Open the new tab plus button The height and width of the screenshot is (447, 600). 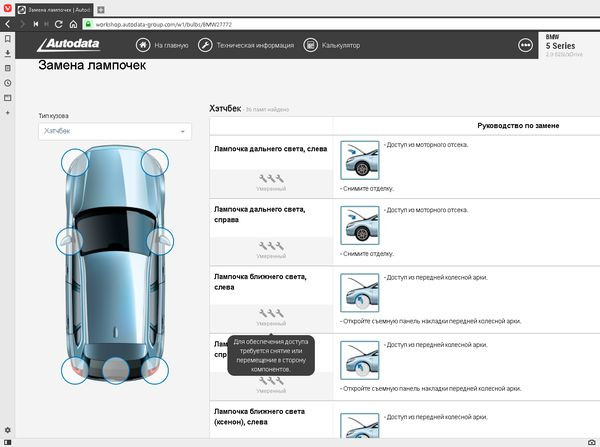pos(100,9)
